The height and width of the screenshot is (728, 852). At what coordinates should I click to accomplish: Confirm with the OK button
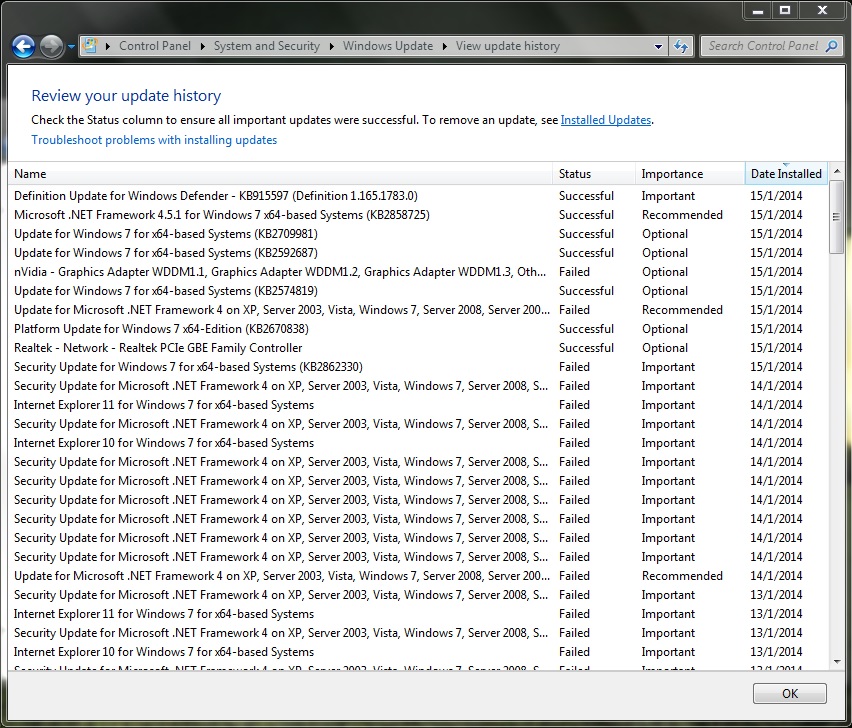coord(790,694)
